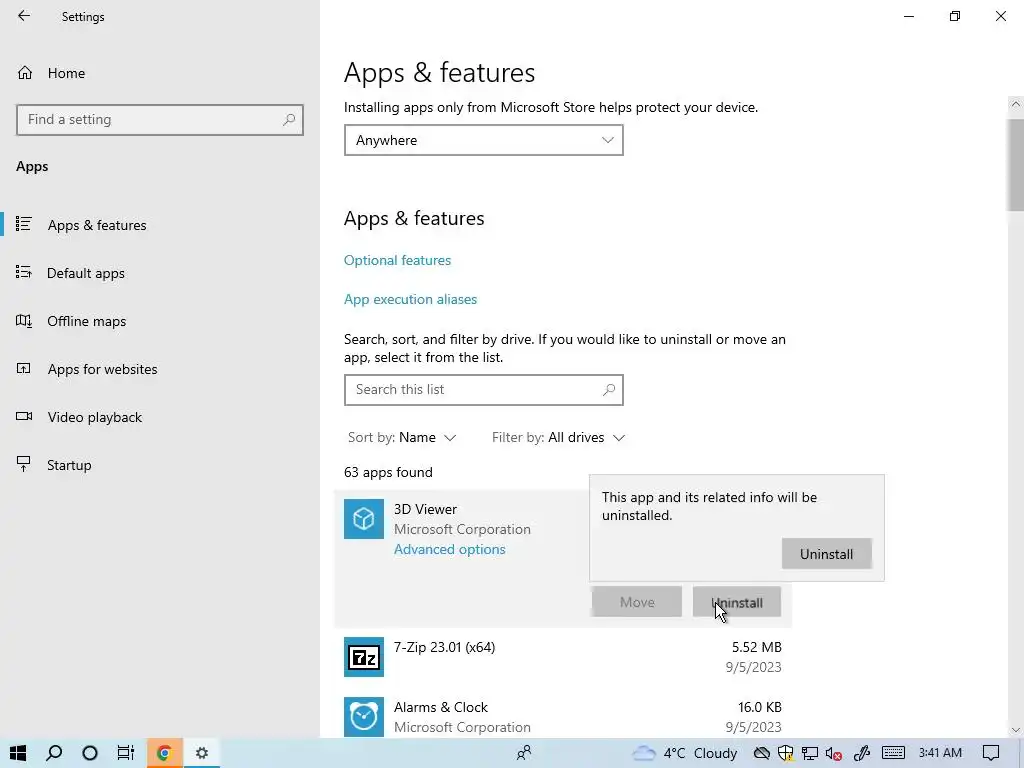Switch to Chrome in taskbar

tap(165, 753)
